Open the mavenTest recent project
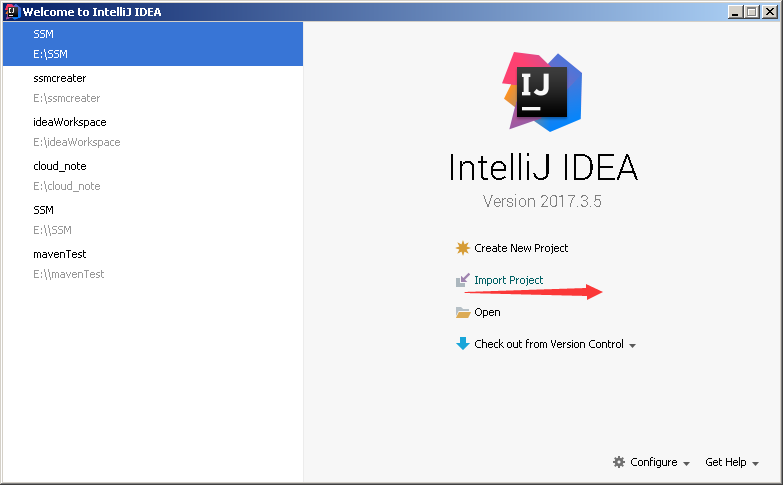 click(153, 264)
